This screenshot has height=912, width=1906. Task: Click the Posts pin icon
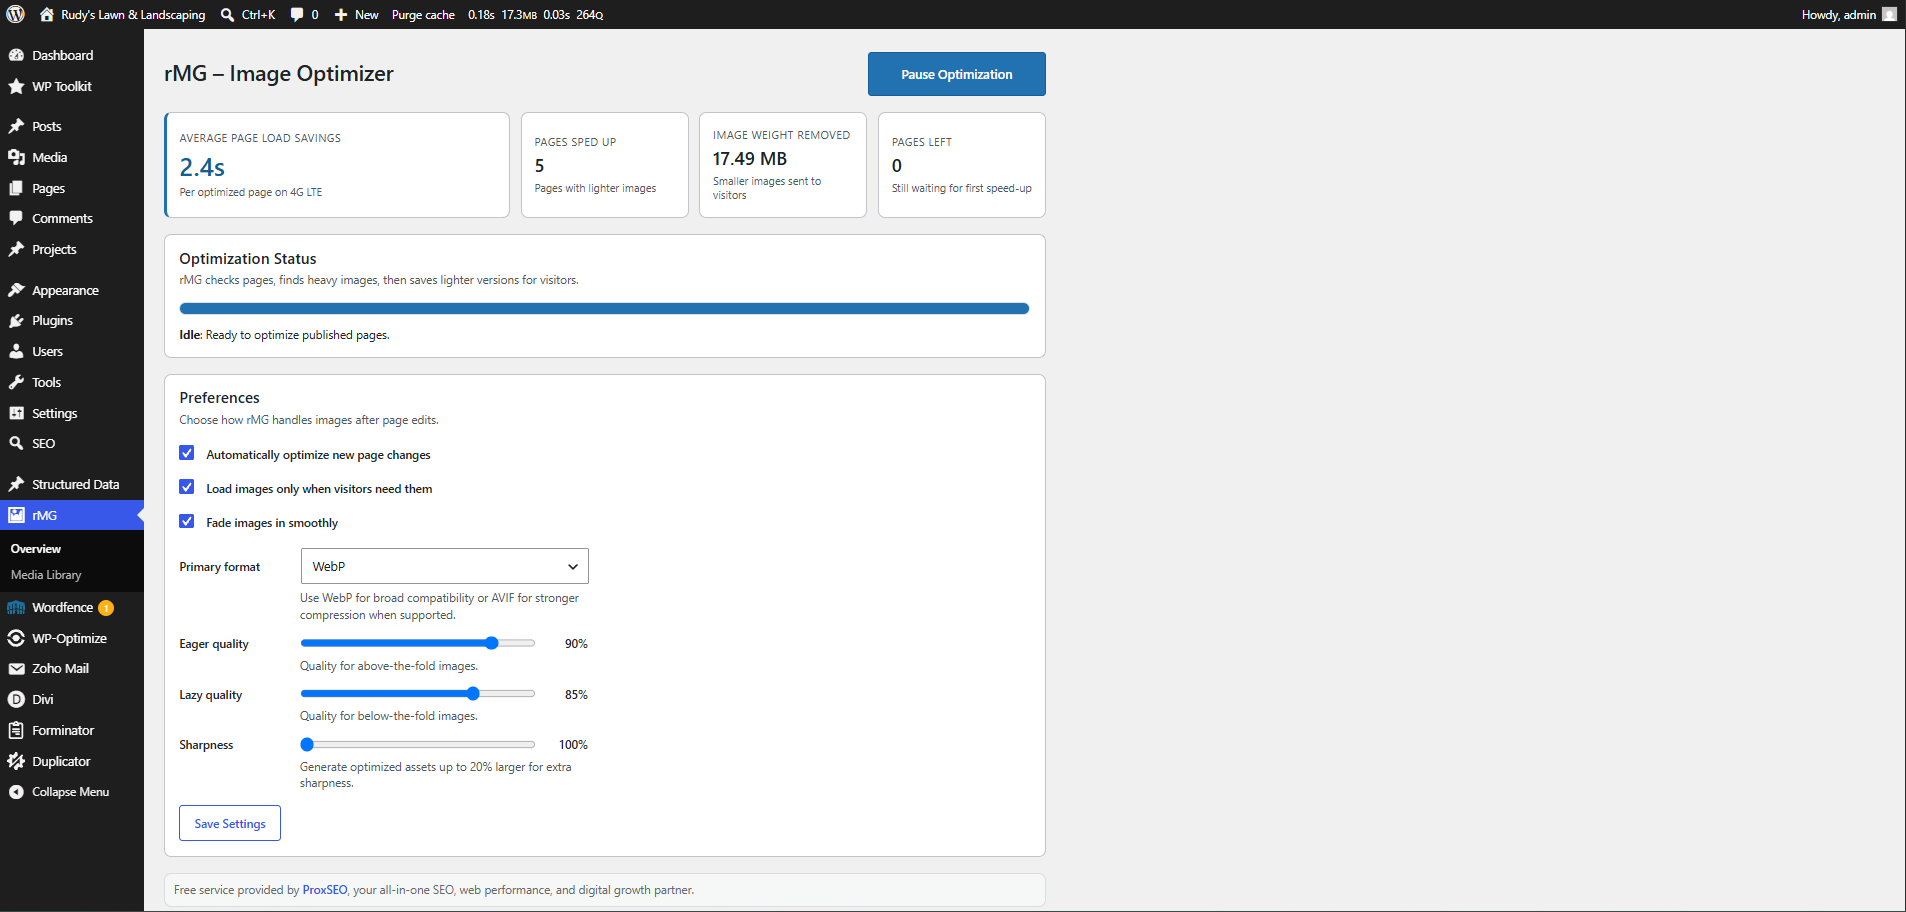pos(16,126)
